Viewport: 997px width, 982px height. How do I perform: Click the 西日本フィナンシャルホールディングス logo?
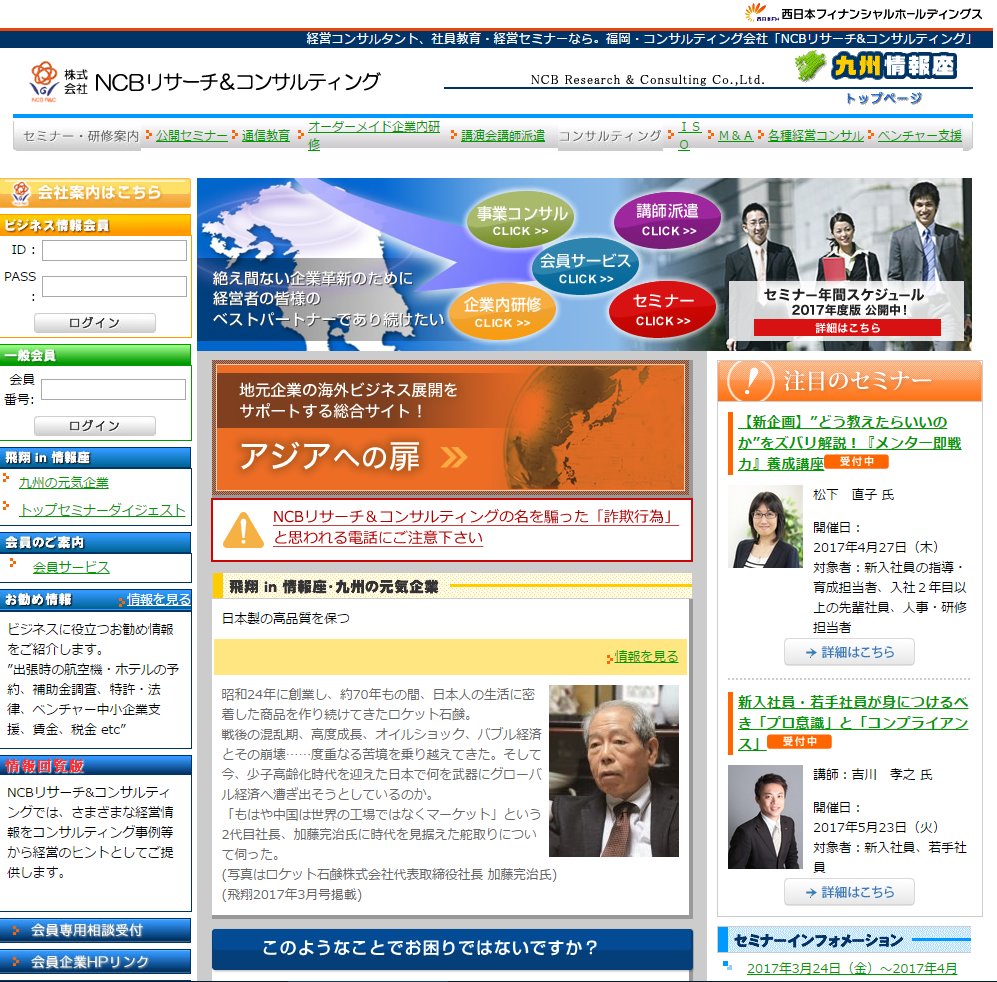coord(863,13)
